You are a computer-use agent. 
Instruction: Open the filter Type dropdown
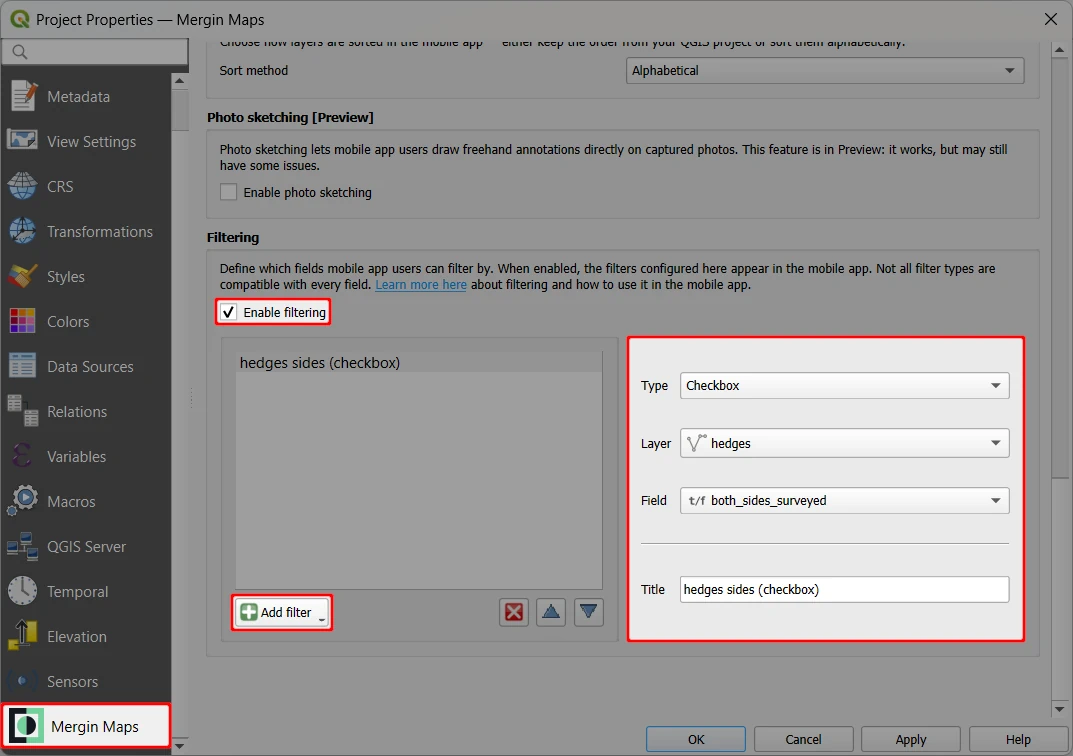844,385
